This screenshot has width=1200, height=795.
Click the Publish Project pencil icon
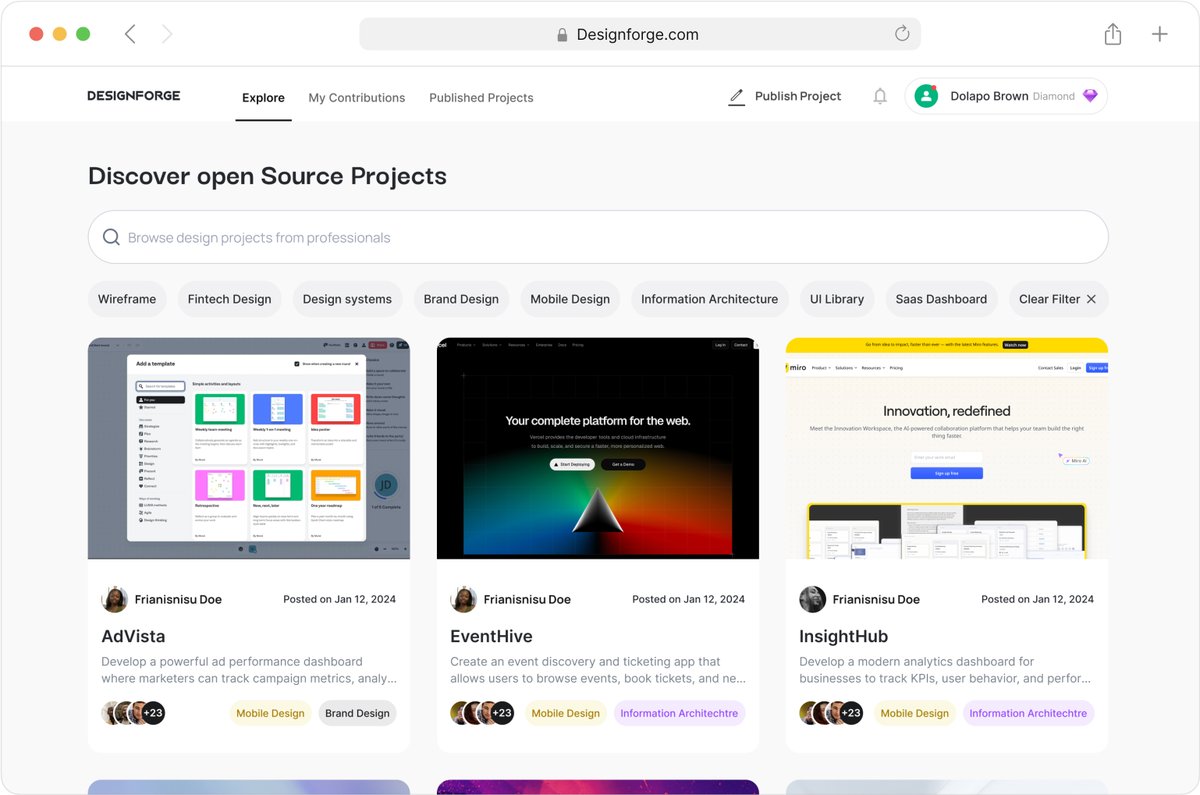737,96
